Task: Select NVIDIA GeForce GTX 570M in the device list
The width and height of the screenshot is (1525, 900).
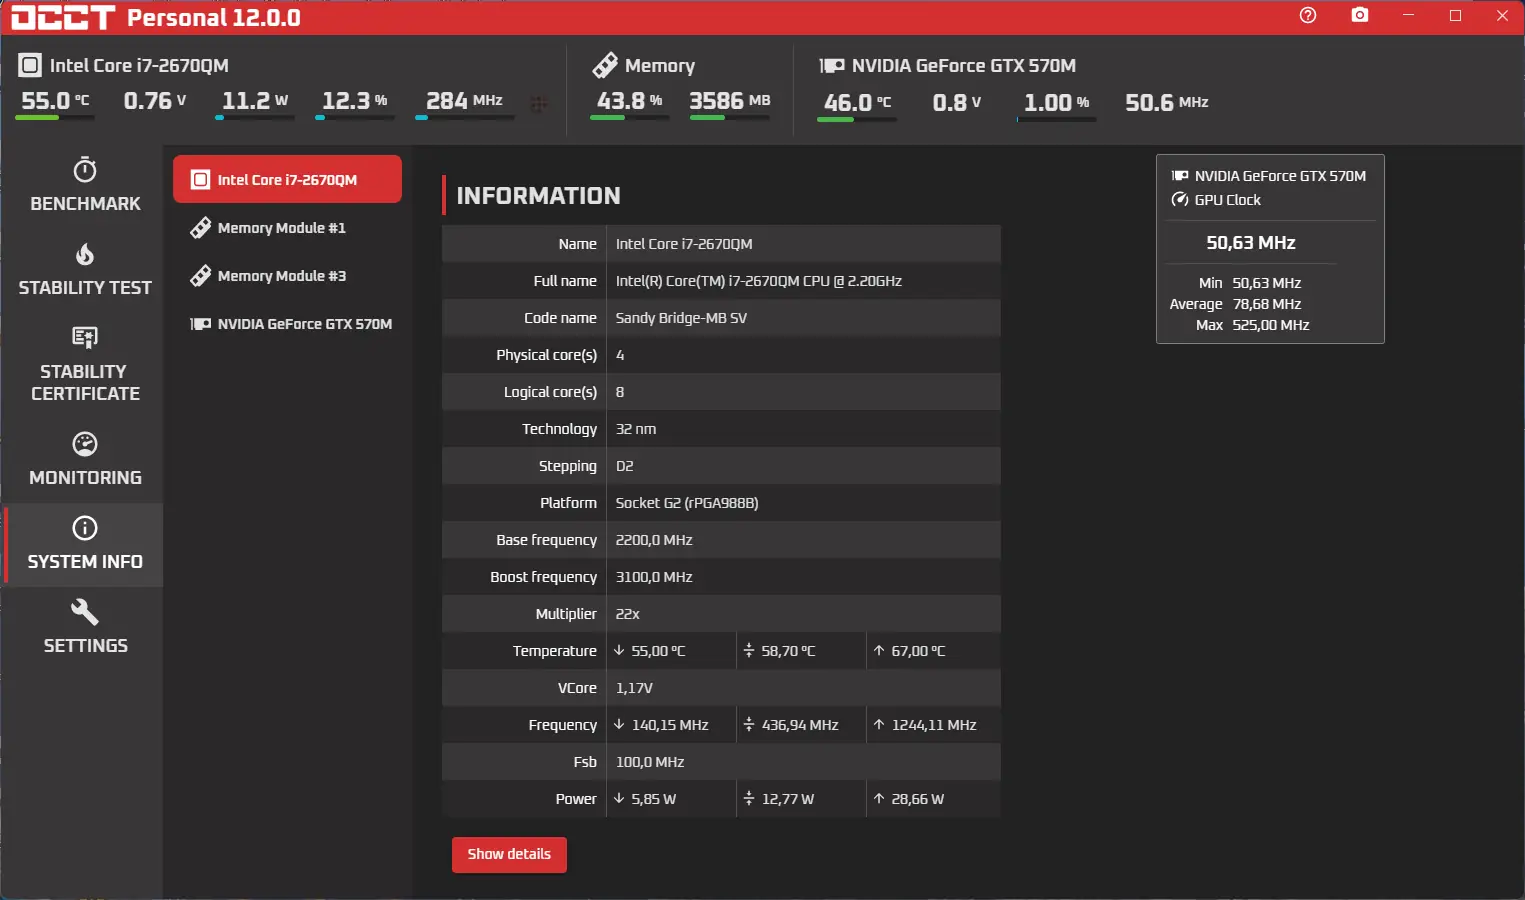Action: [287, 324]
